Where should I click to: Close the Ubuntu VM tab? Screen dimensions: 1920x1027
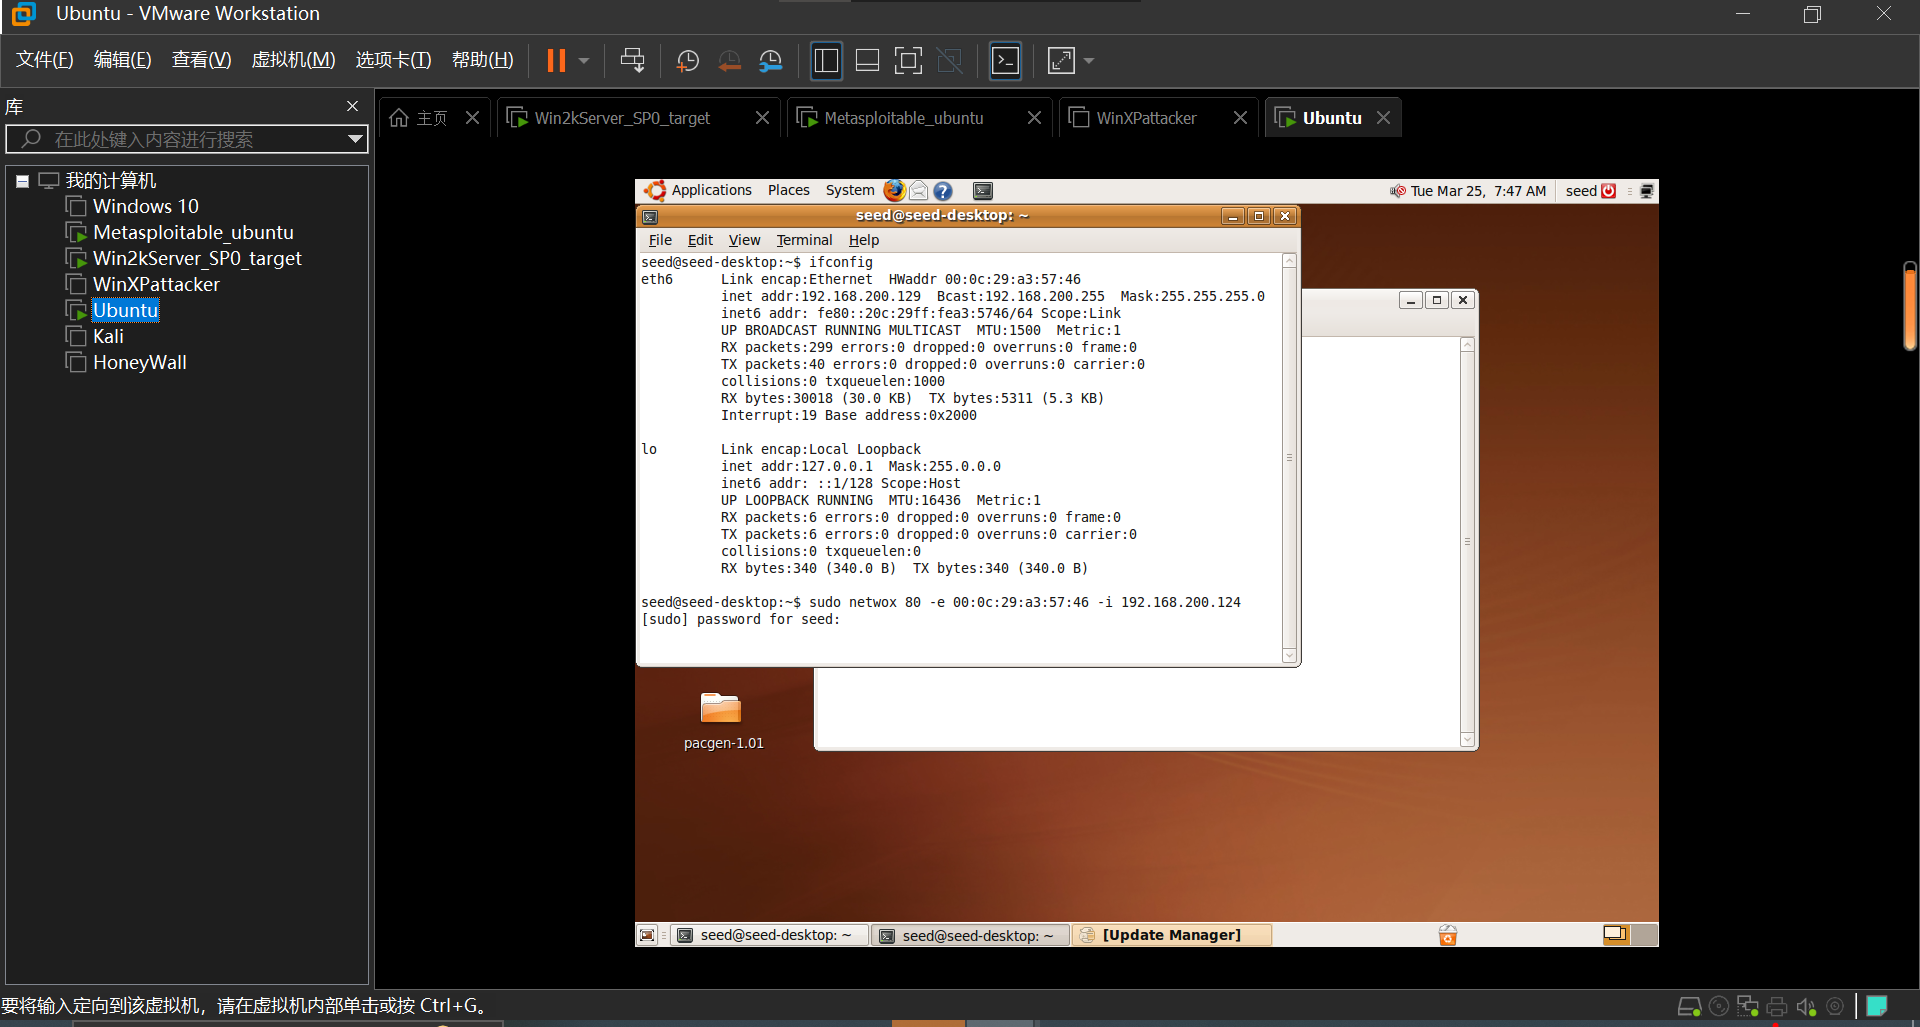pyautogui.click(x=1383, y=118)
